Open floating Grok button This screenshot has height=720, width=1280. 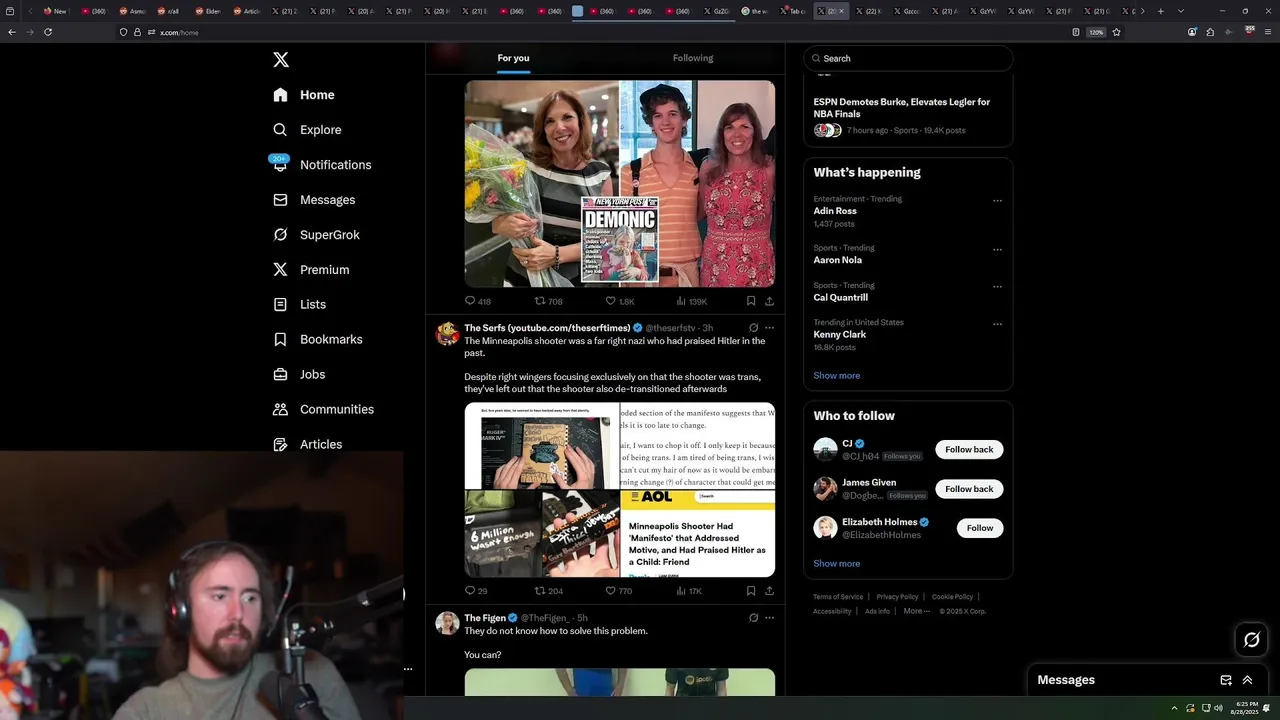click(x=1251, y=640)
